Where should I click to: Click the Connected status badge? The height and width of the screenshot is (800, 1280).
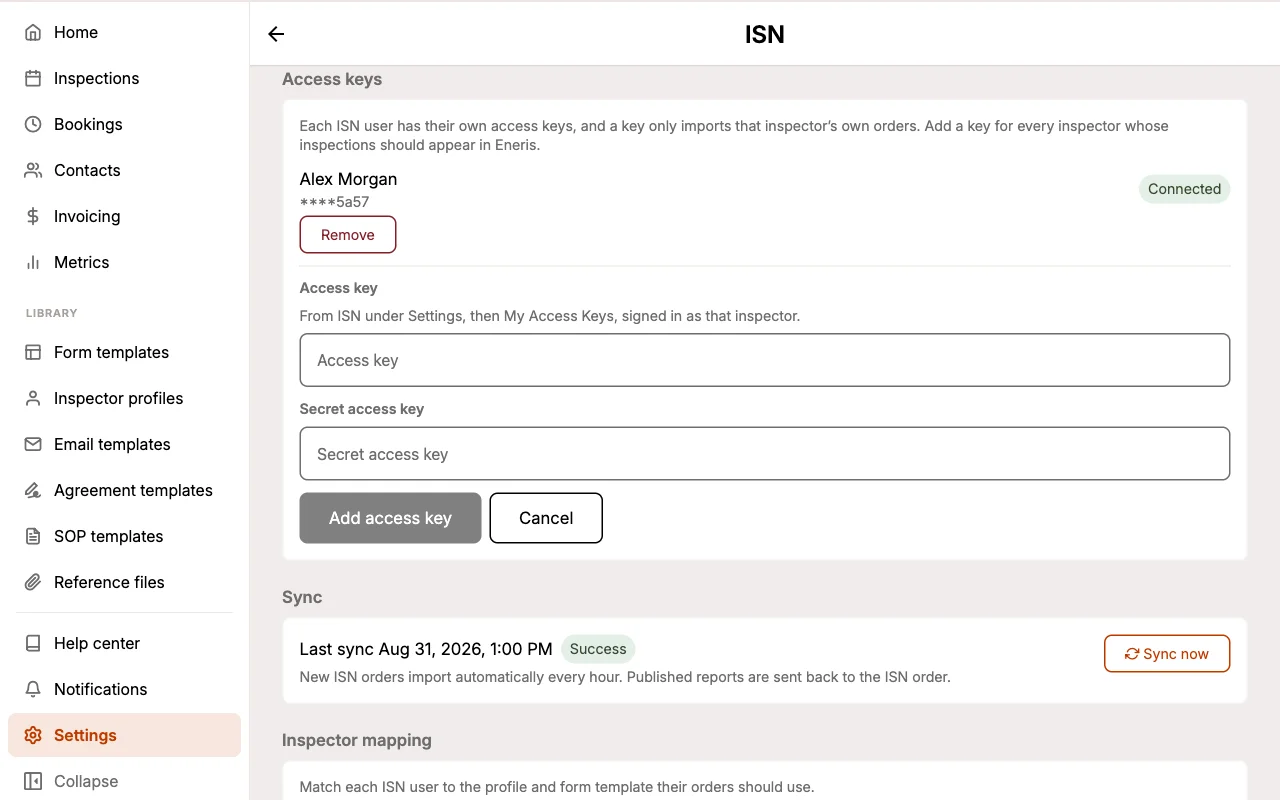tap(1184, 189)
